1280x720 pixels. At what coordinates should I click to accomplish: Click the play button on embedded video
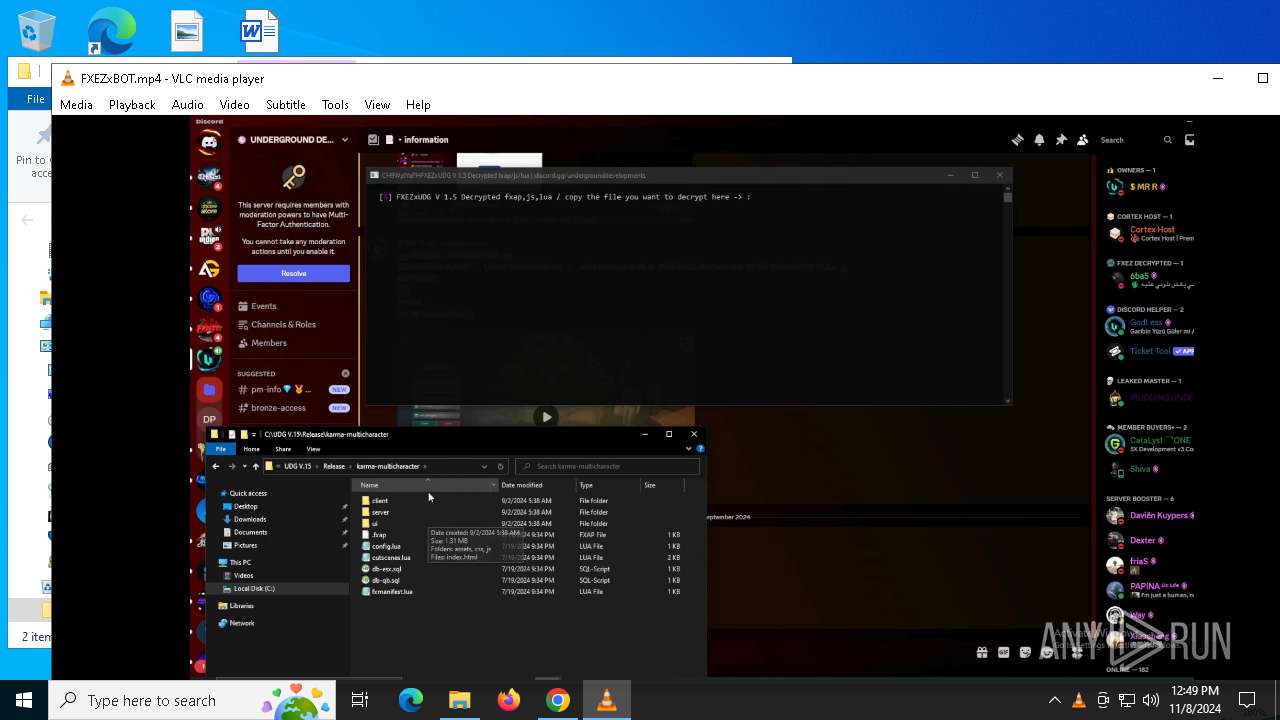click(x=546, y=417)
